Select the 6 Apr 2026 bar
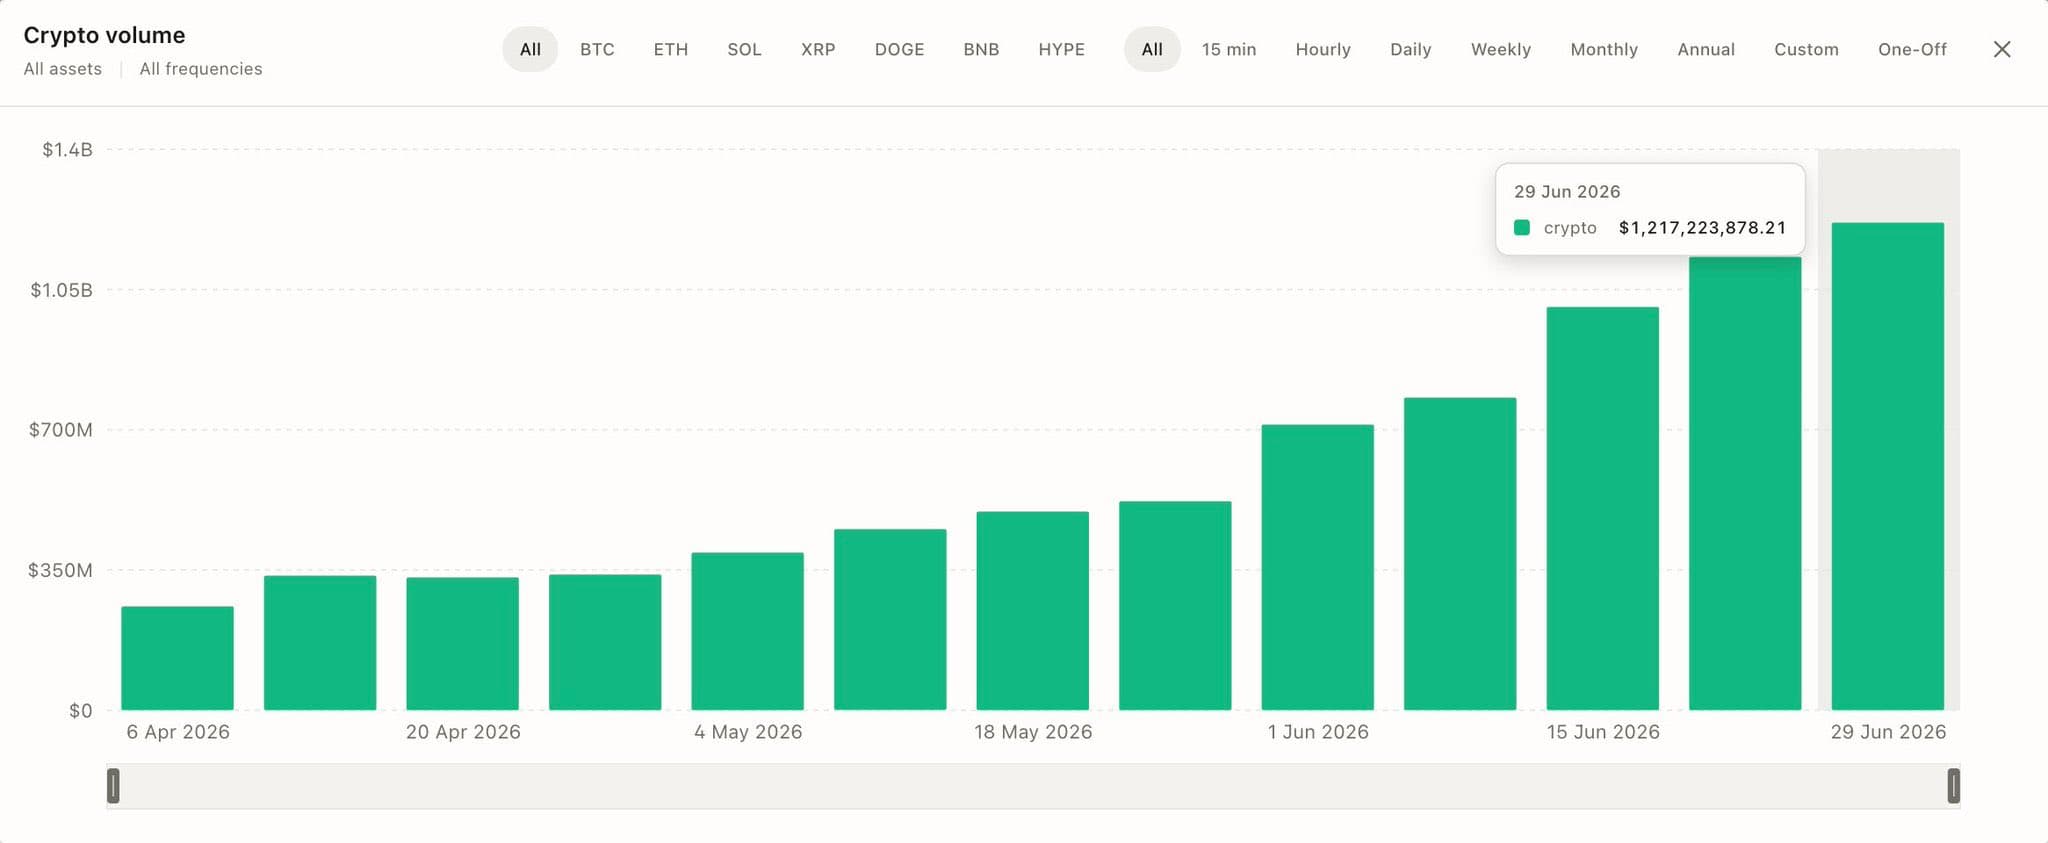Screen dimensions: 2048x843 (x=177, y=658)
